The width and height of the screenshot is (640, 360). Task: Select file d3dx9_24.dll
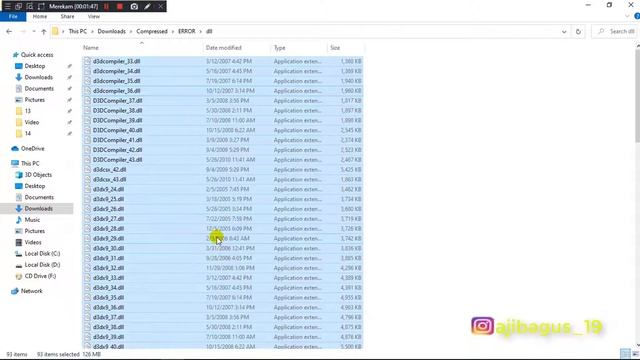coord(108,189)
